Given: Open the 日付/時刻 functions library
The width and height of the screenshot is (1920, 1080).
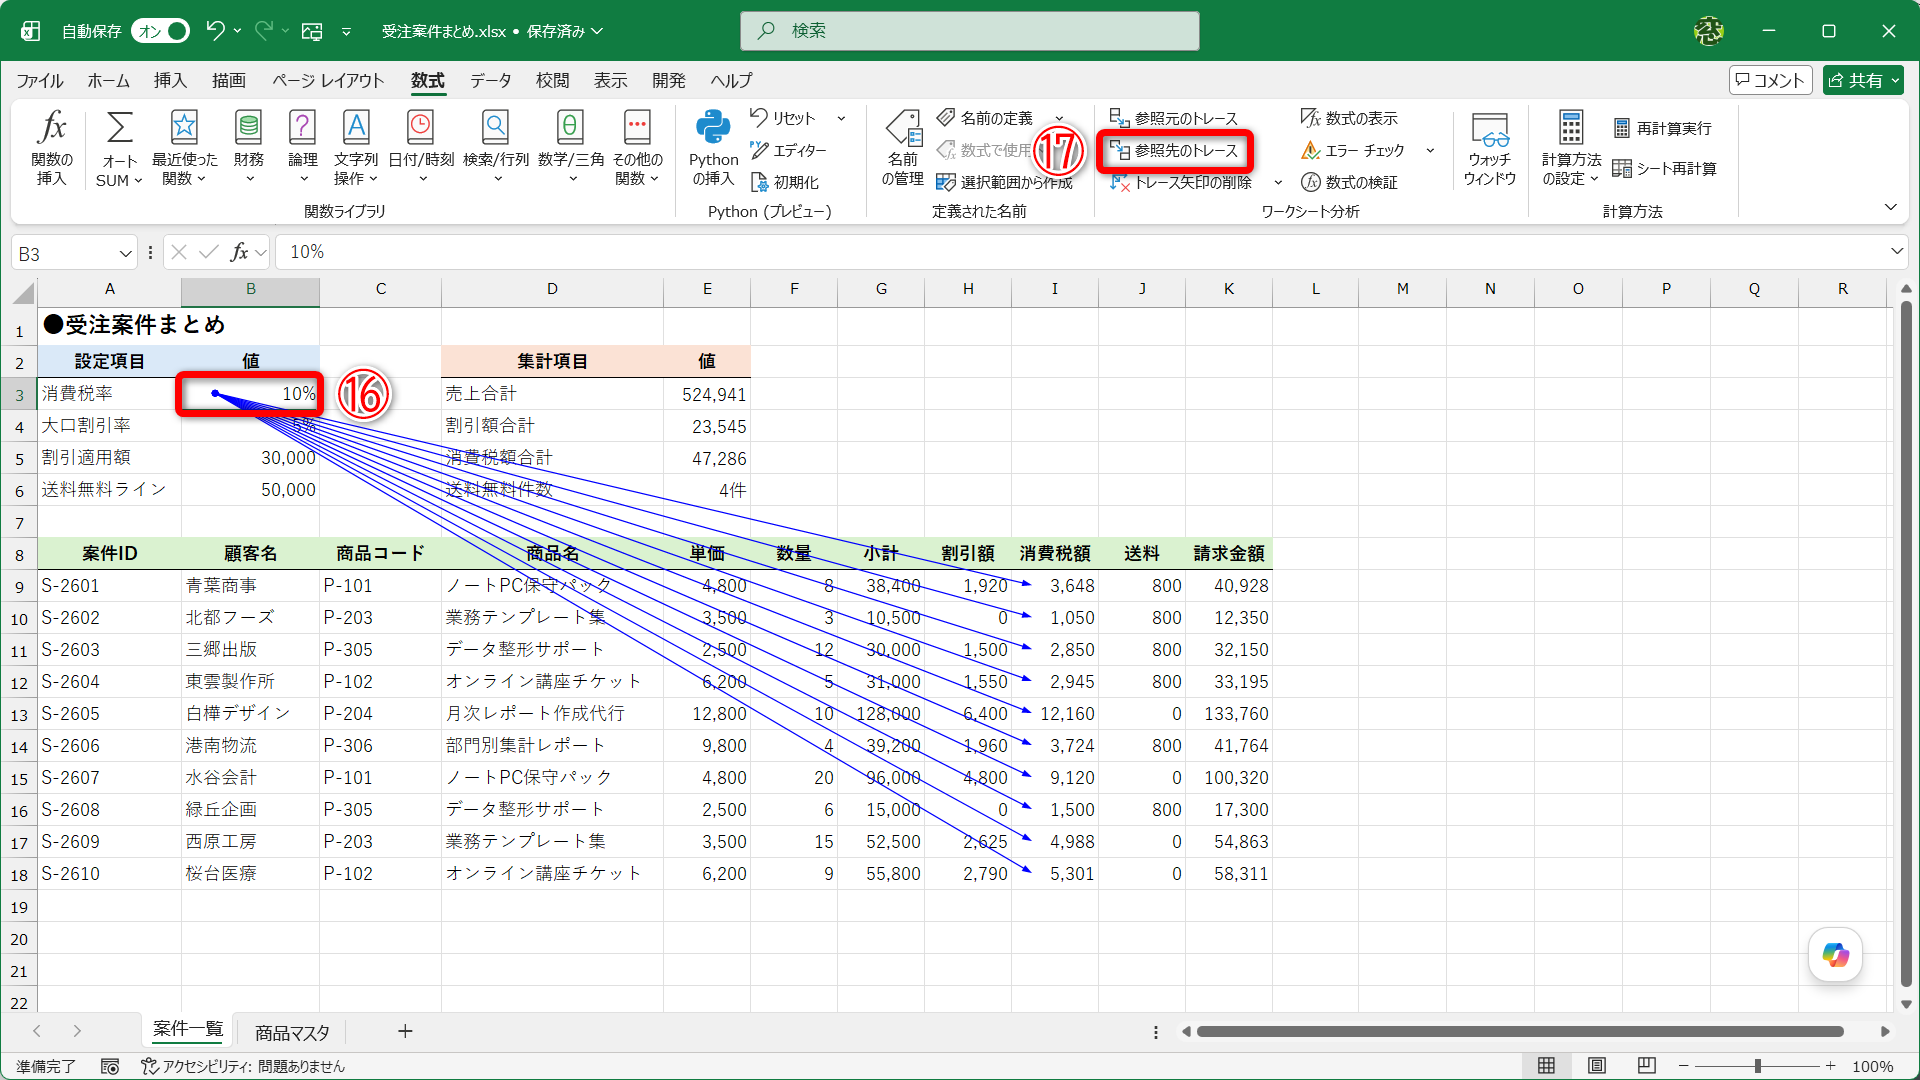Looking at the screenshot, I should pos(421,148).
